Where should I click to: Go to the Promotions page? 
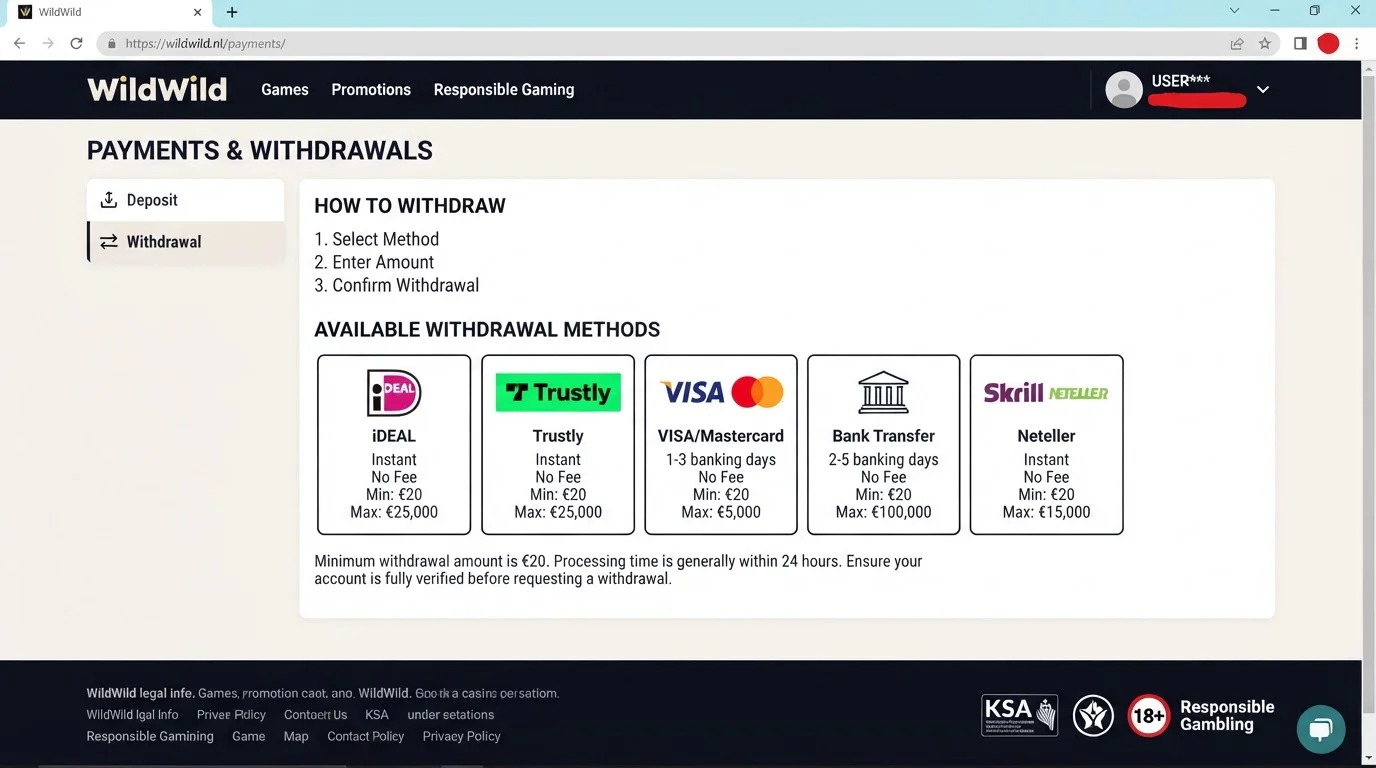[371, 89]
